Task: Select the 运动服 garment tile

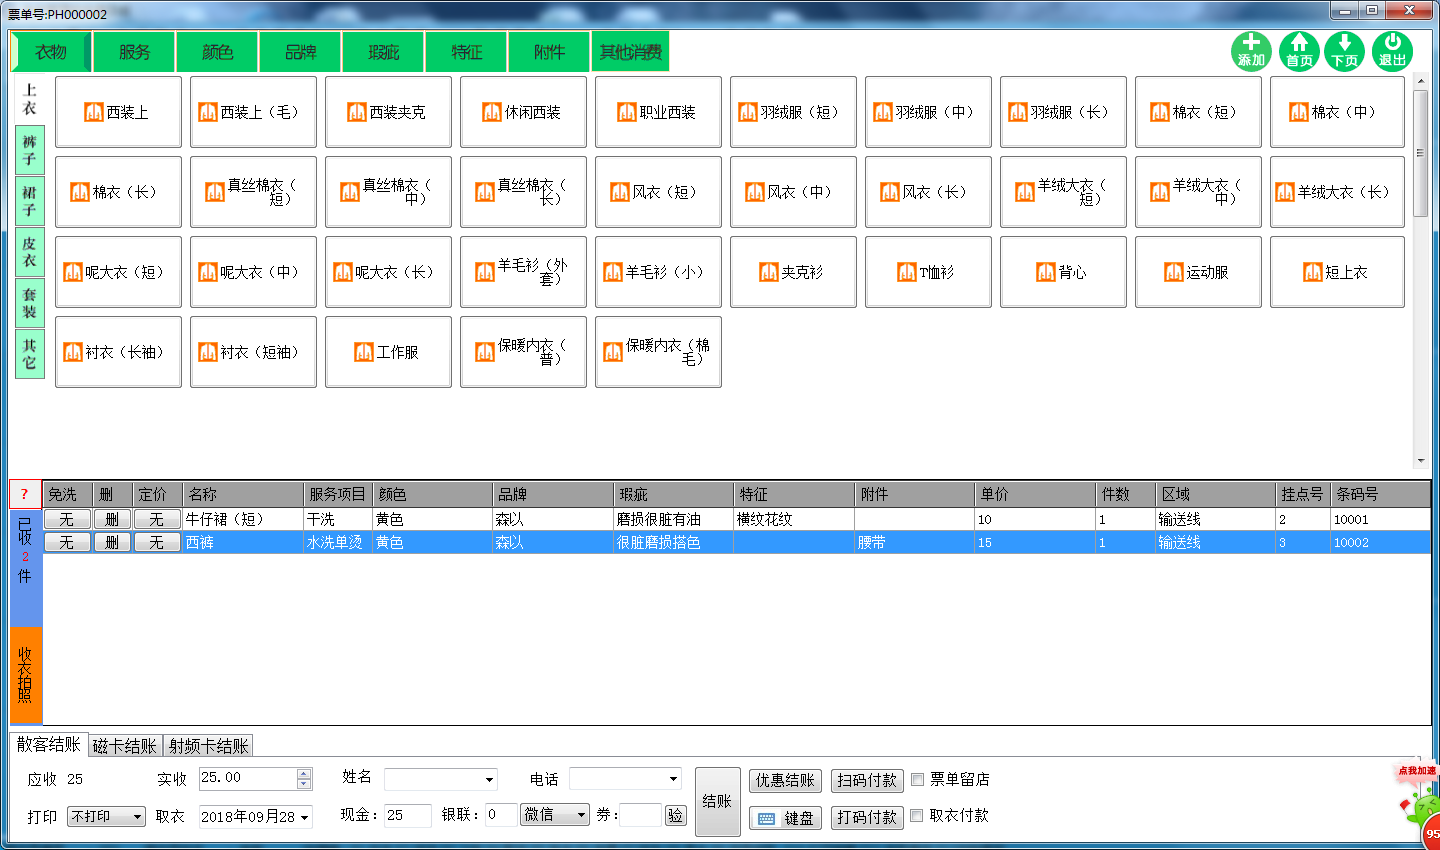Action: (1198, 272)
